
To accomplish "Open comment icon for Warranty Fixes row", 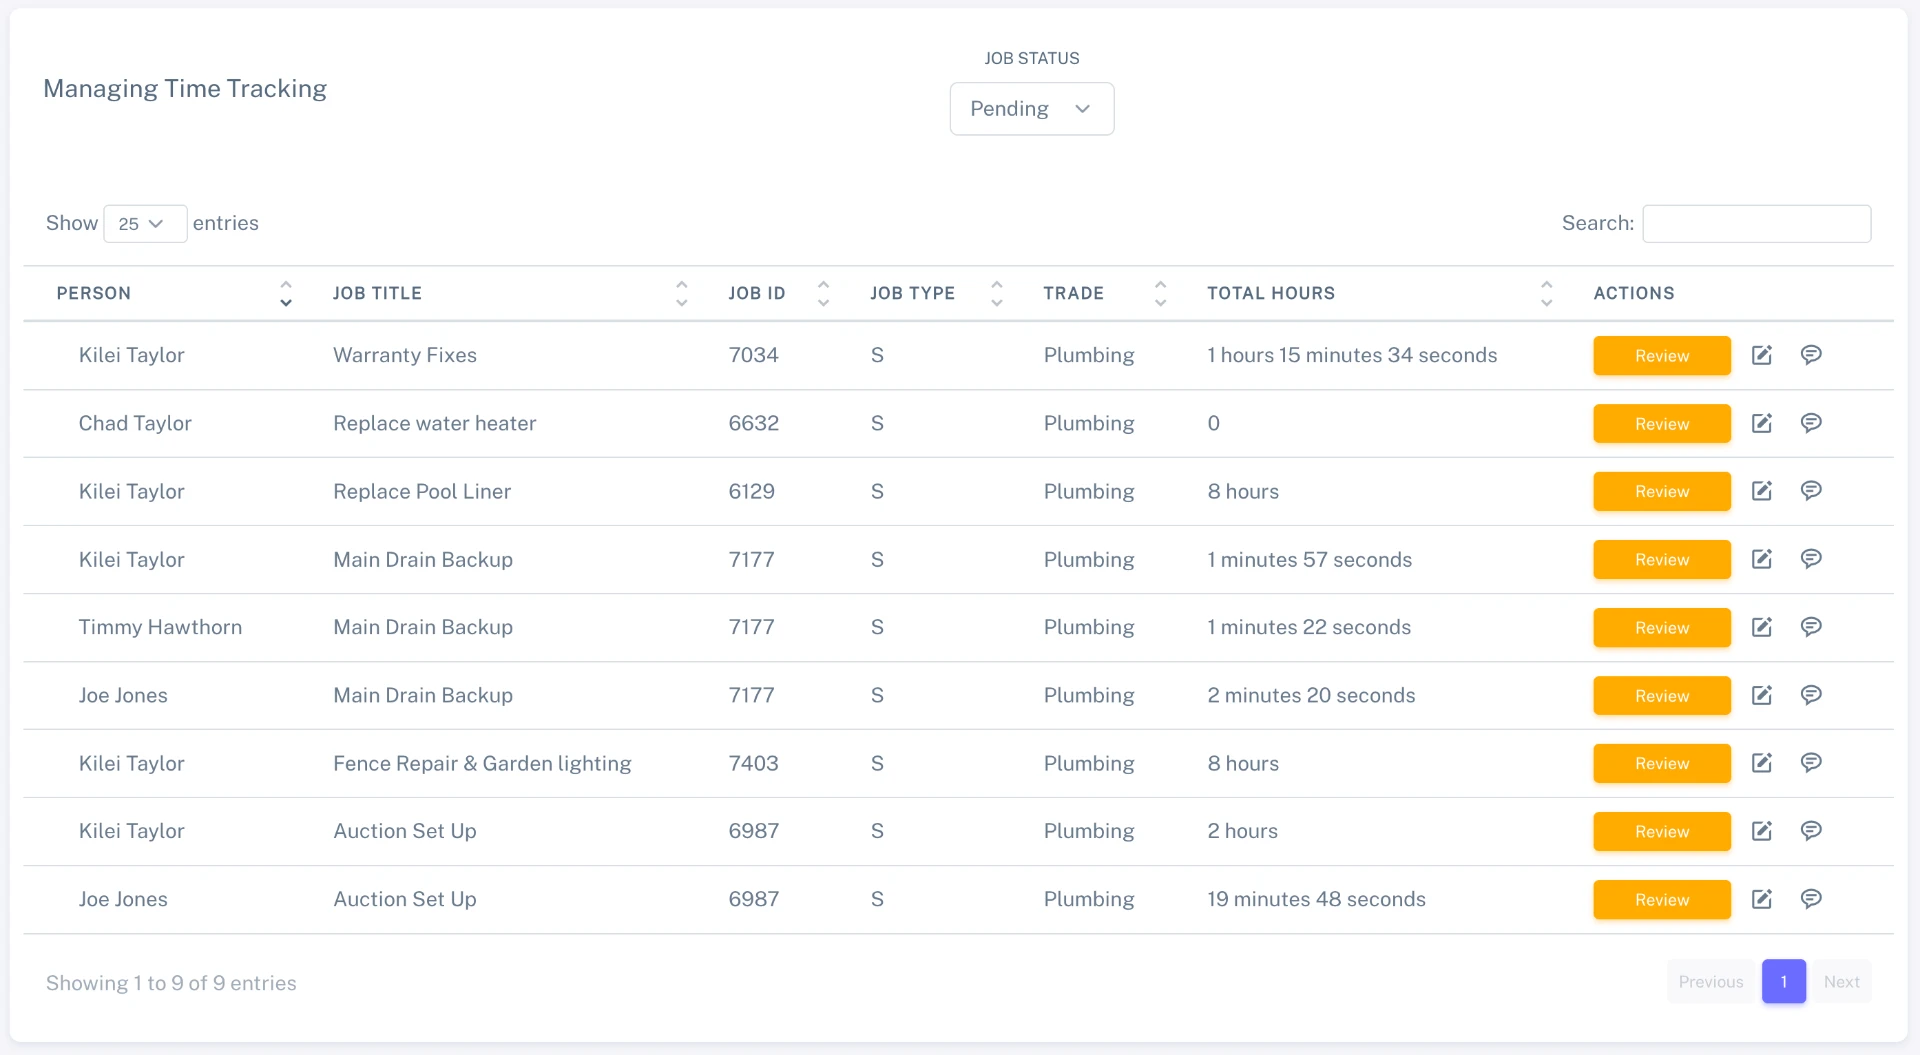I will pos(1811,355).
